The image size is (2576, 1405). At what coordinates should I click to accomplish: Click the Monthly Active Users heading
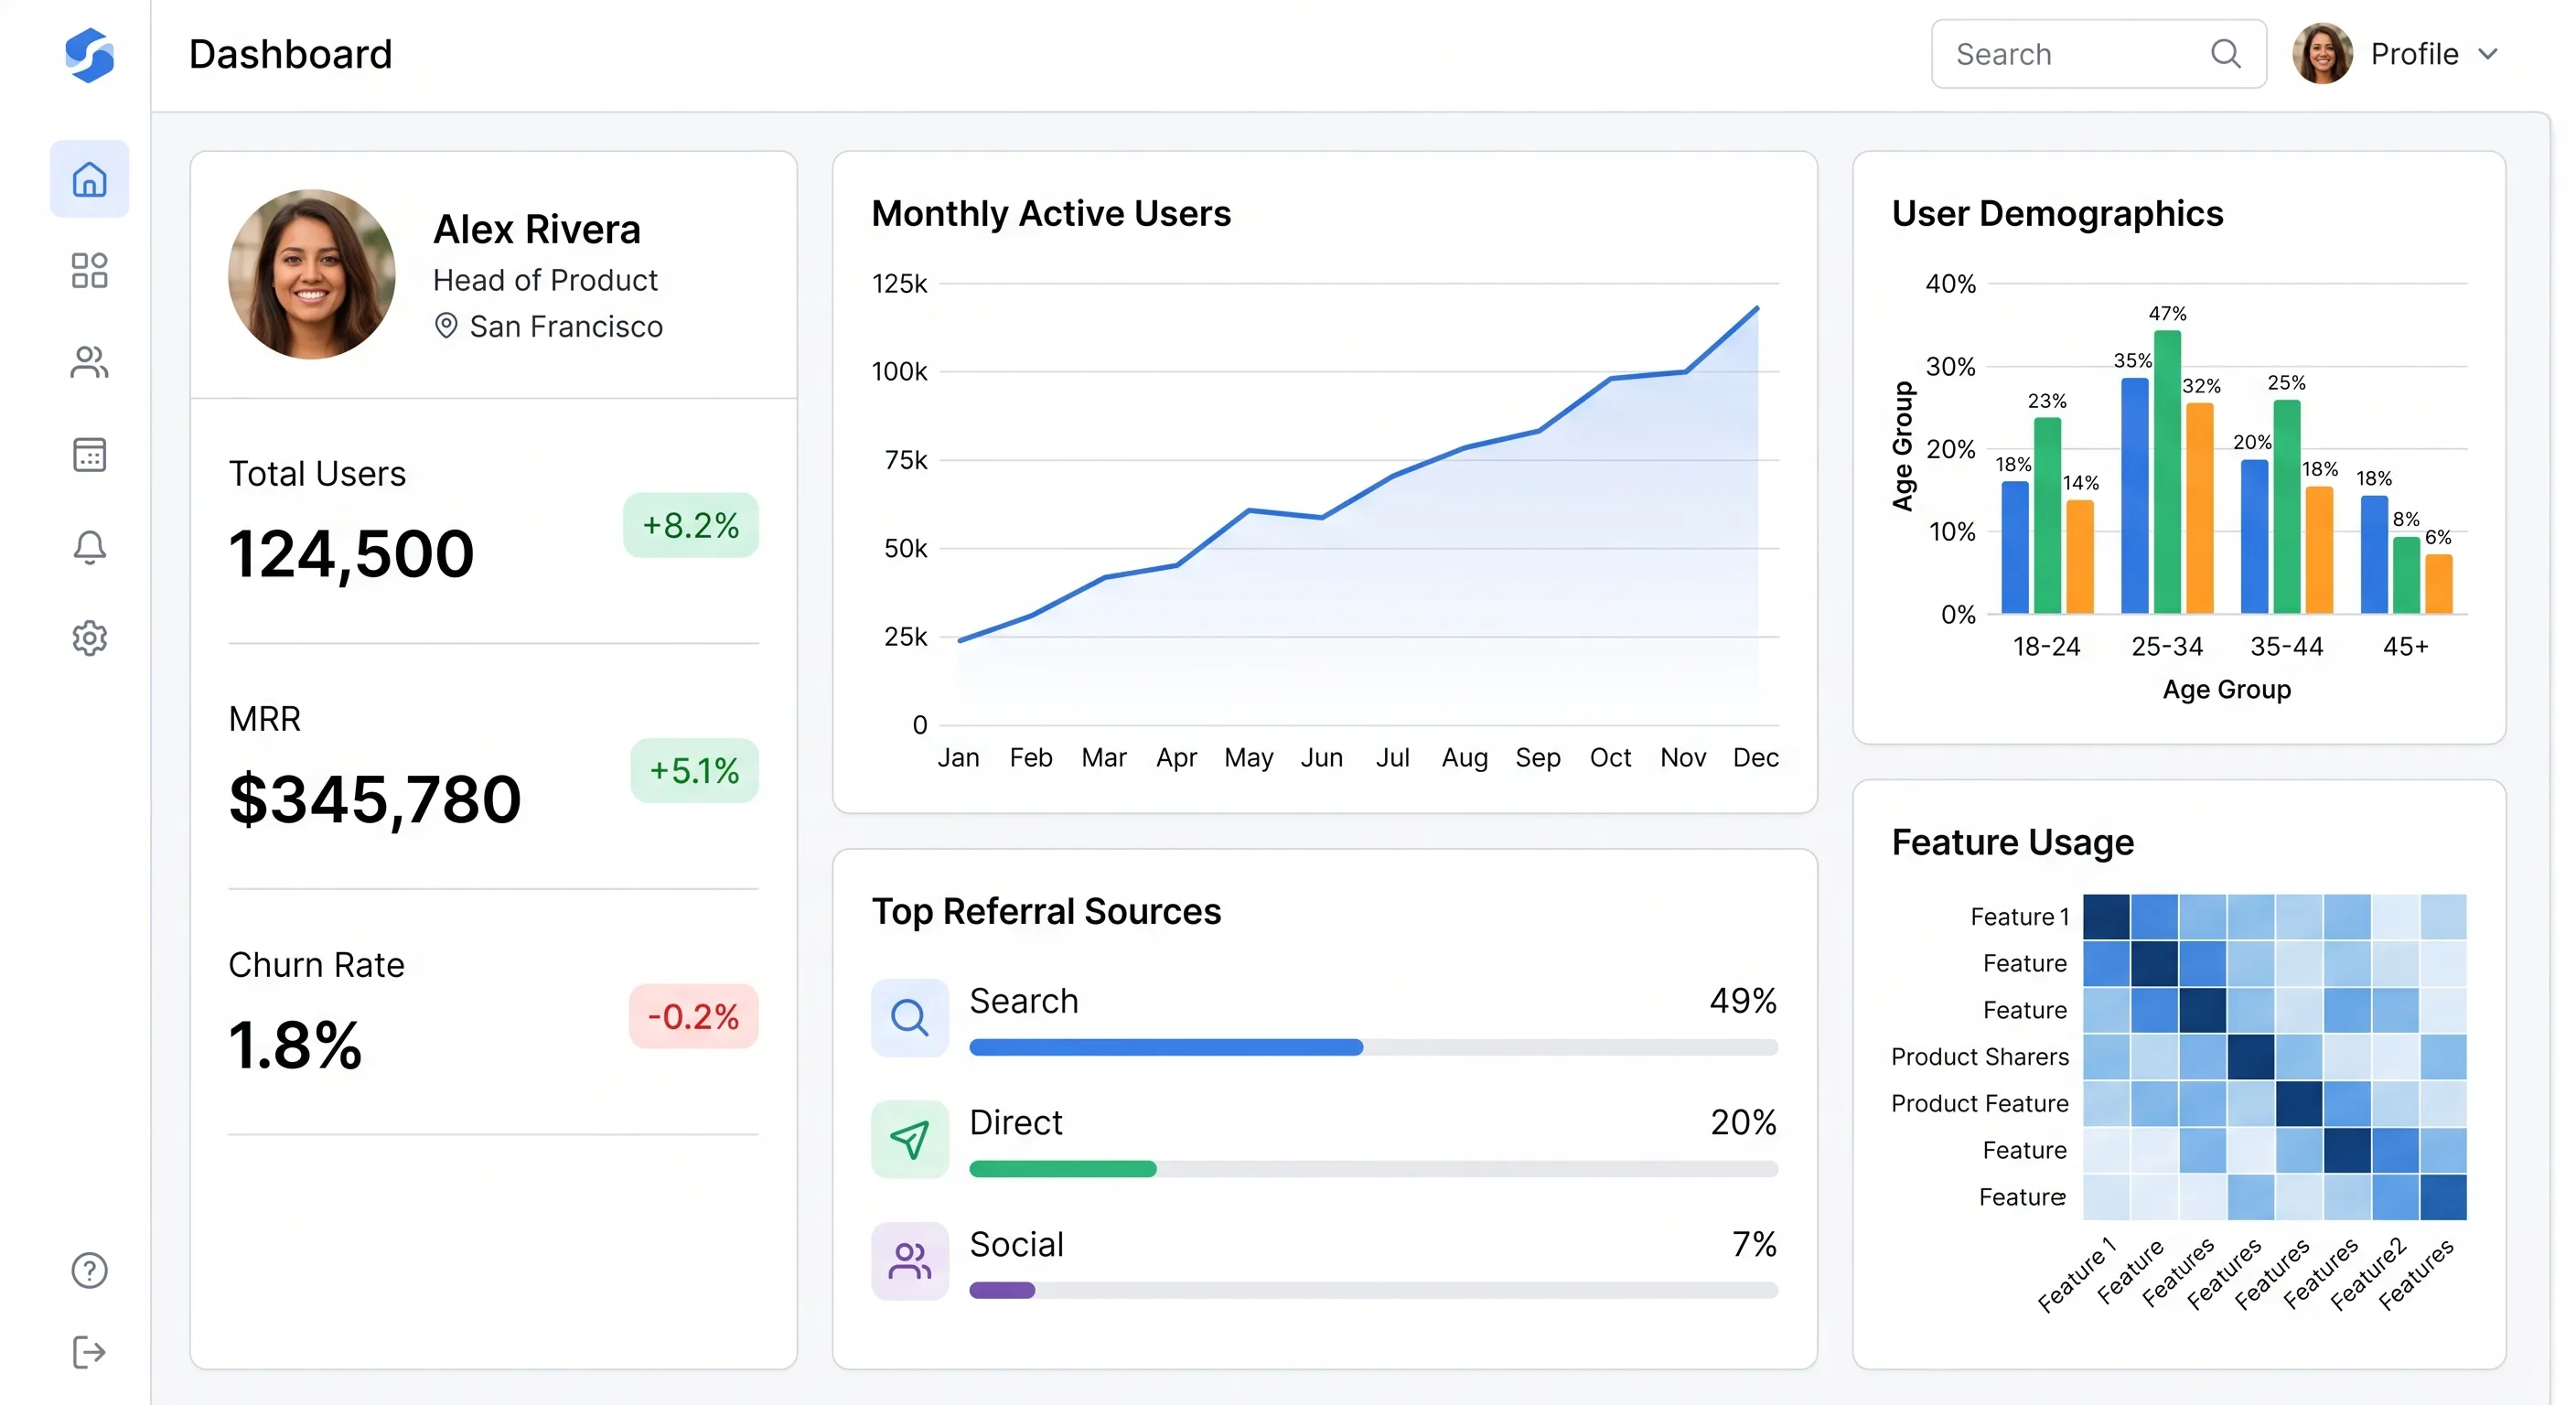(1051, 213)
